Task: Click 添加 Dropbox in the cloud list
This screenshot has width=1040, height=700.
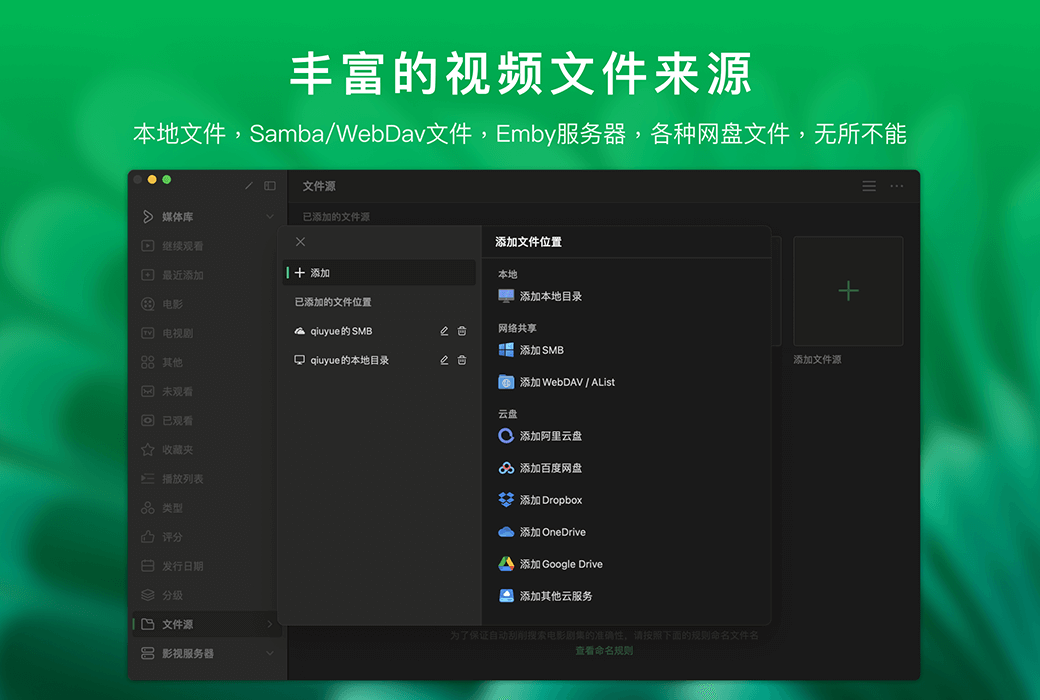Action: click(552, 499)
